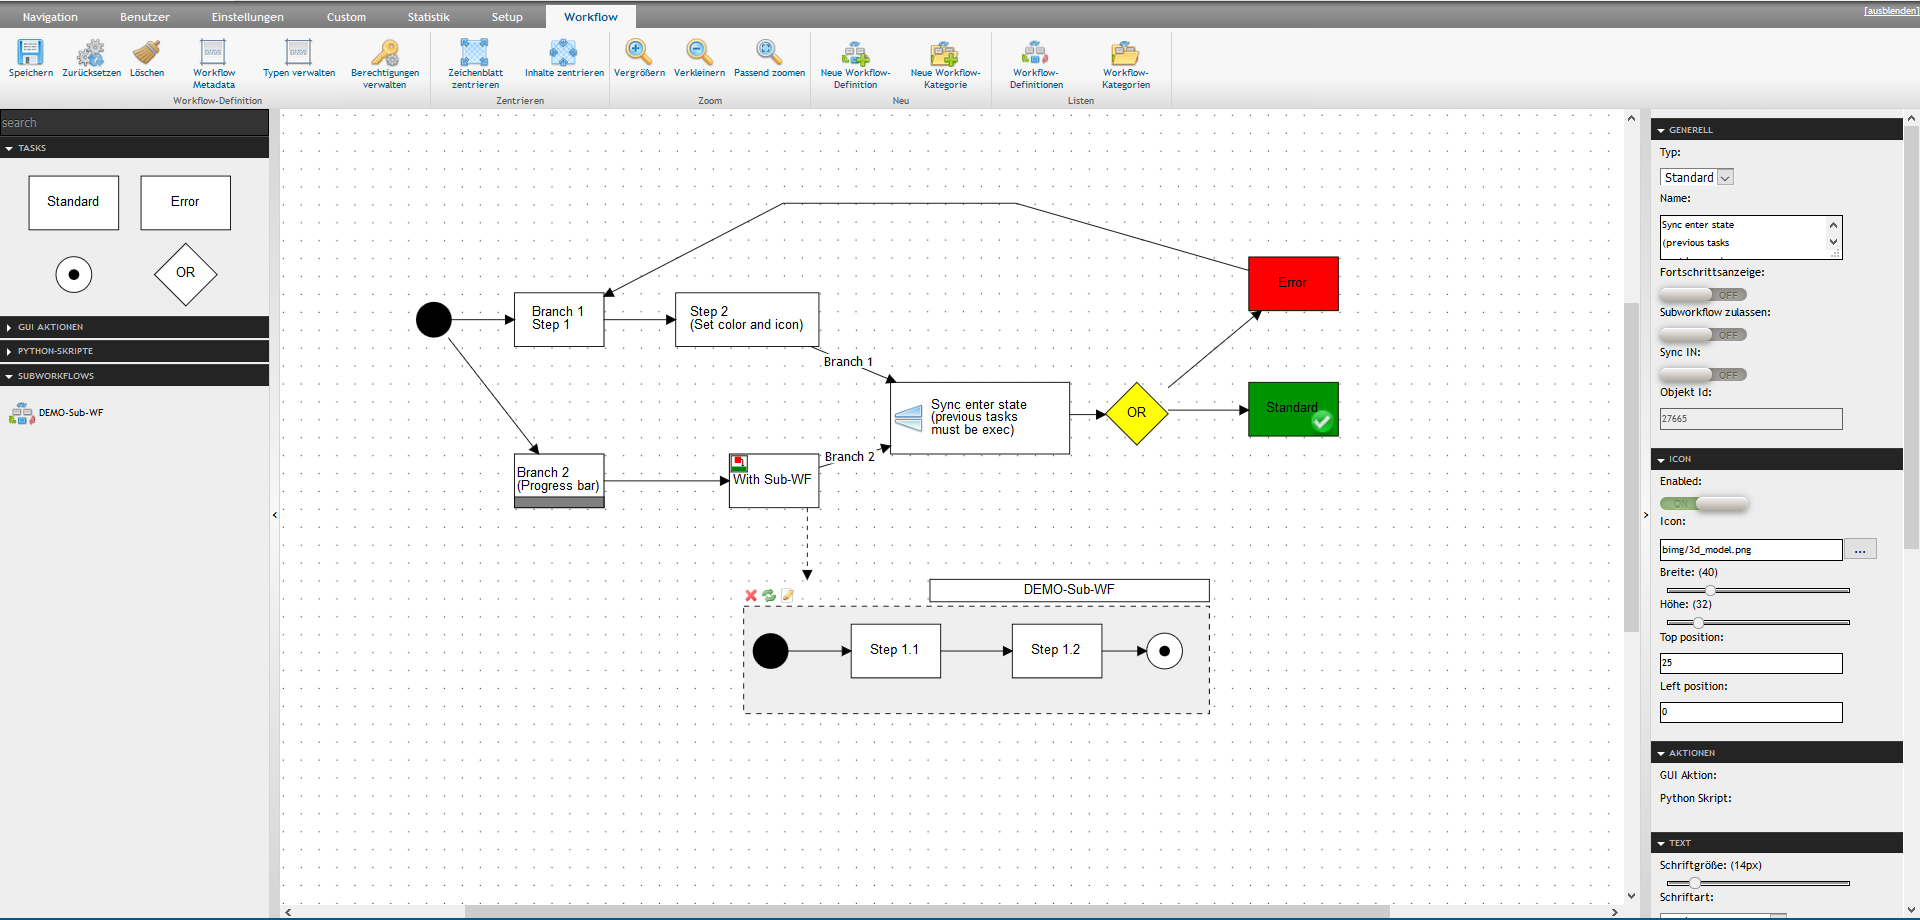Delete sub-workflow with red X icon
1920x920 pixels.
[751, 596]
